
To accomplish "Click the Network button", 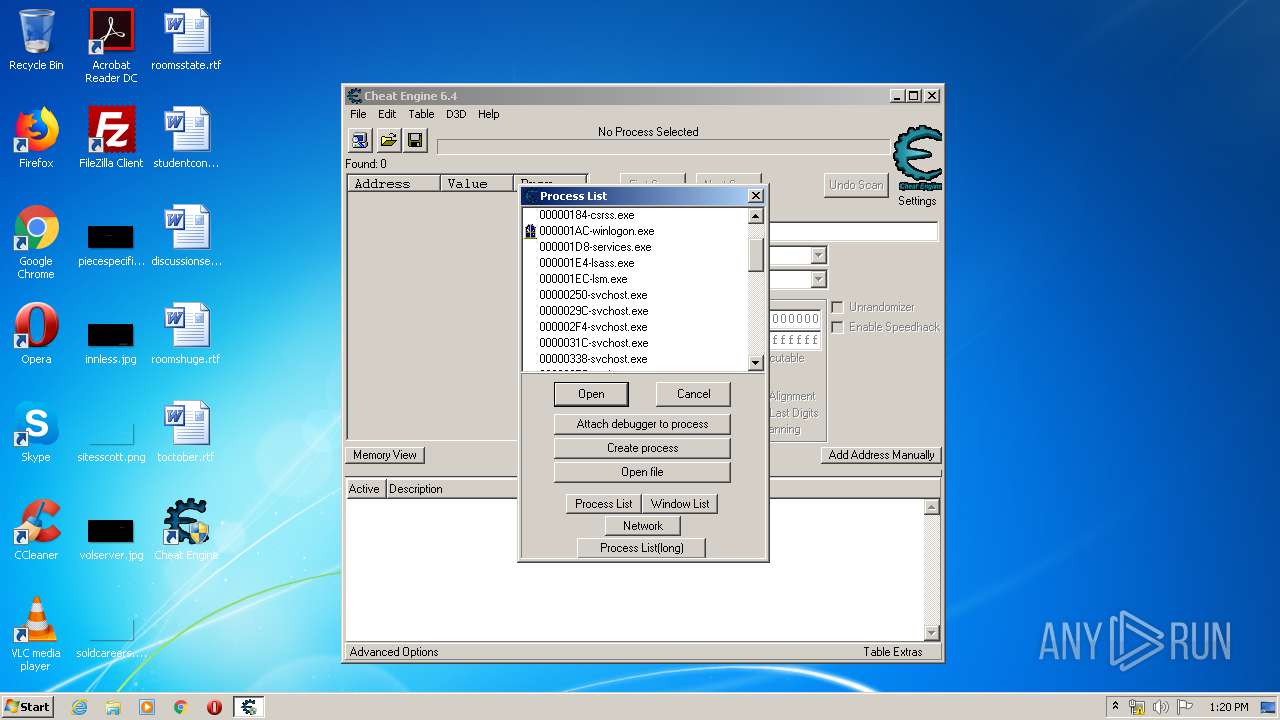I will [x=643, y=526].
